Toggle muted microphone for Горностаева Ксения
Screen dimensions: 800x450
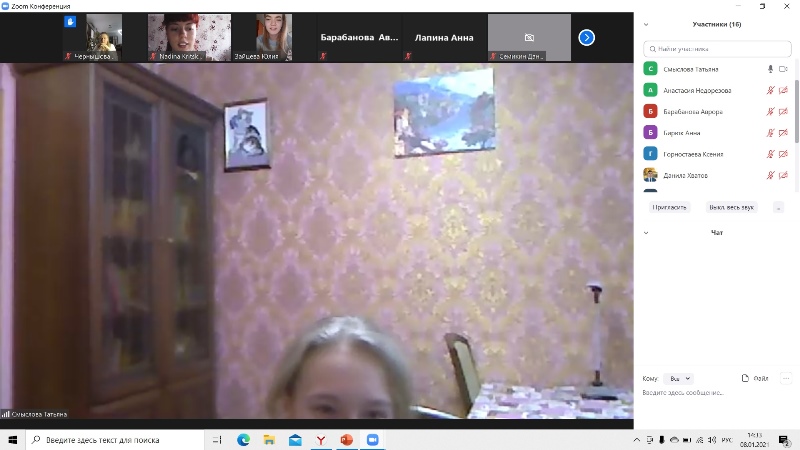770,154
